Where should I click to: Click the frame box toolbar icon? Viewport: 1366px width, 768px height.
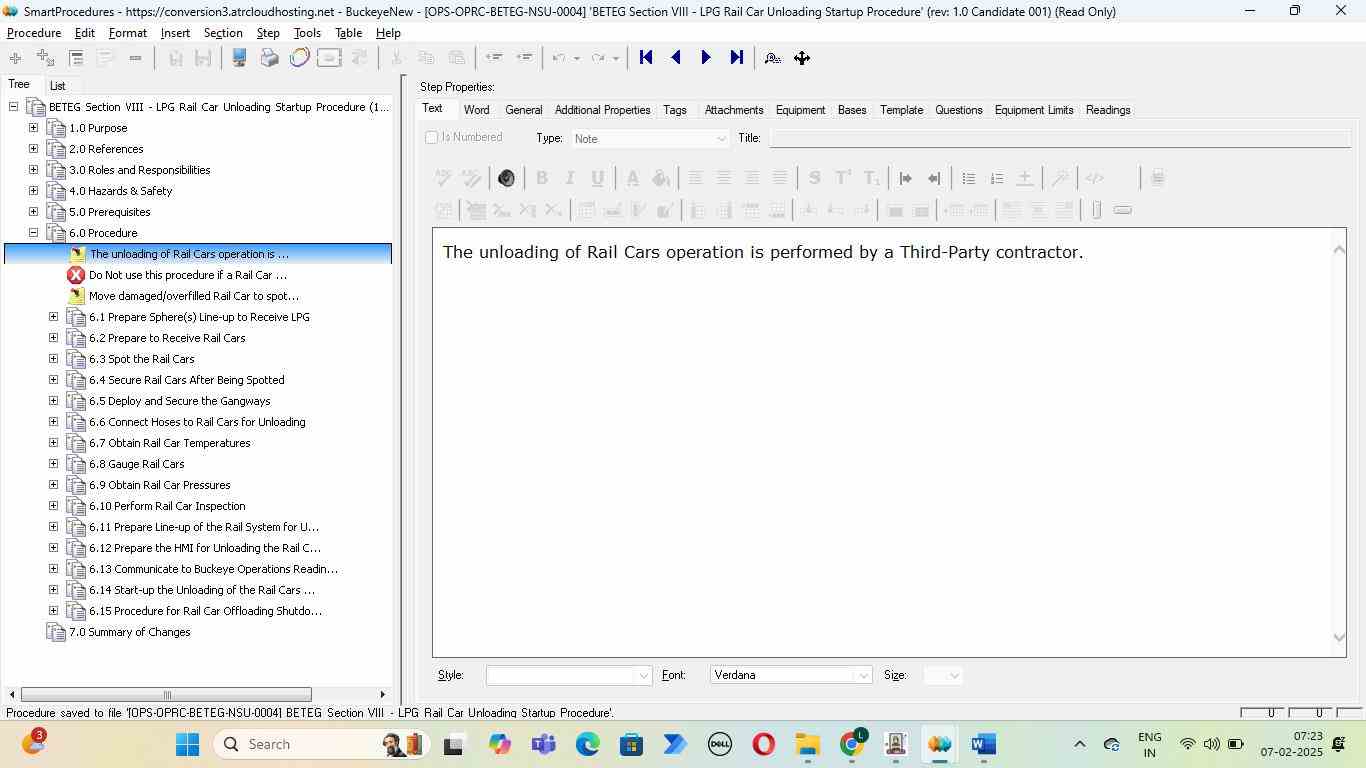click(x=329, y=58)
